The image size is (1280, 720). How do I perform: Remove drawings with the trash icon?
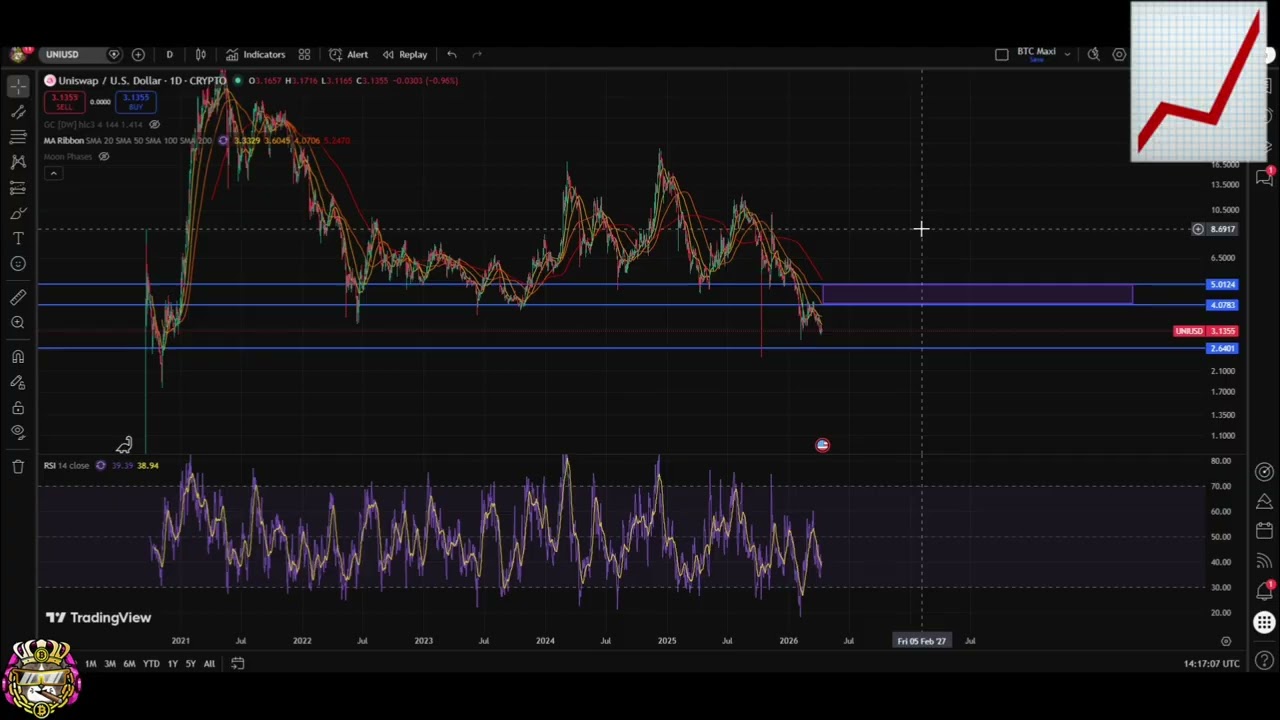(x=18, y=466)
